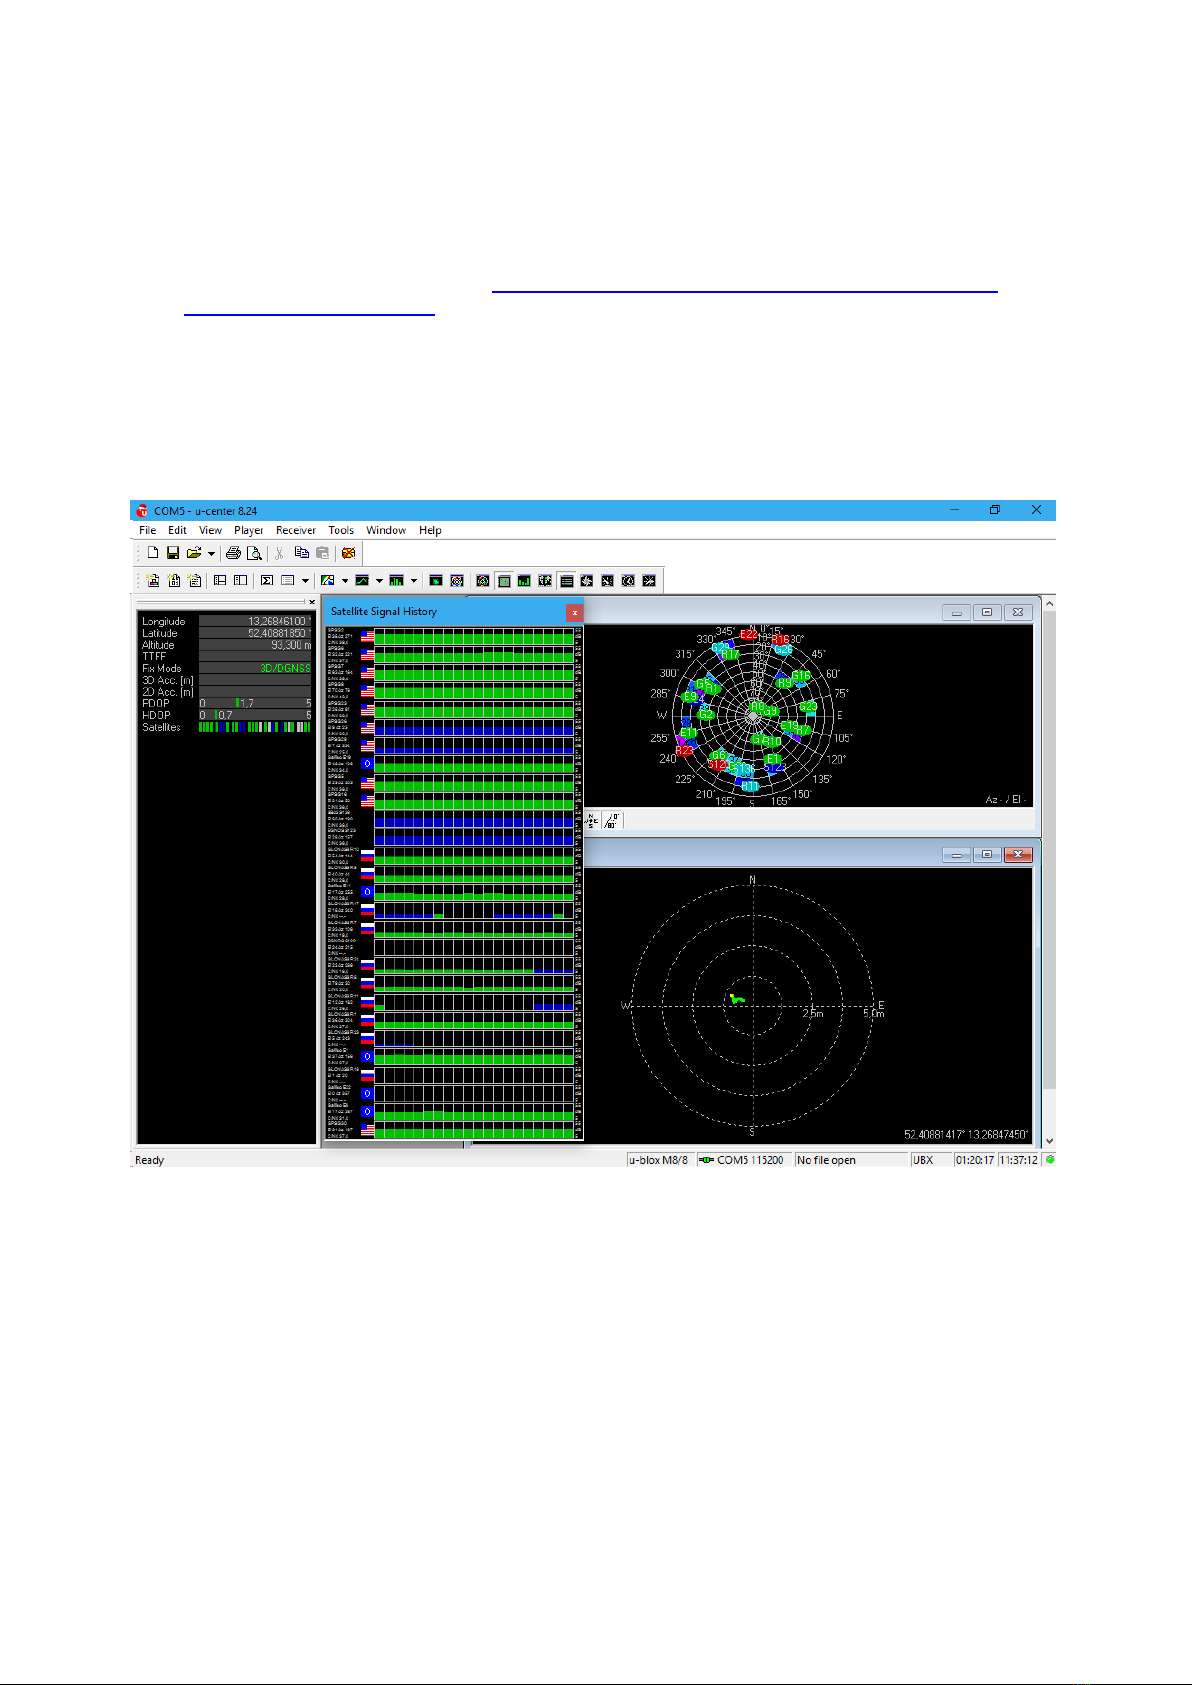This screenshot has width=1192, height=1685.
Task: Open the Receiver menu
Action: 296,530
